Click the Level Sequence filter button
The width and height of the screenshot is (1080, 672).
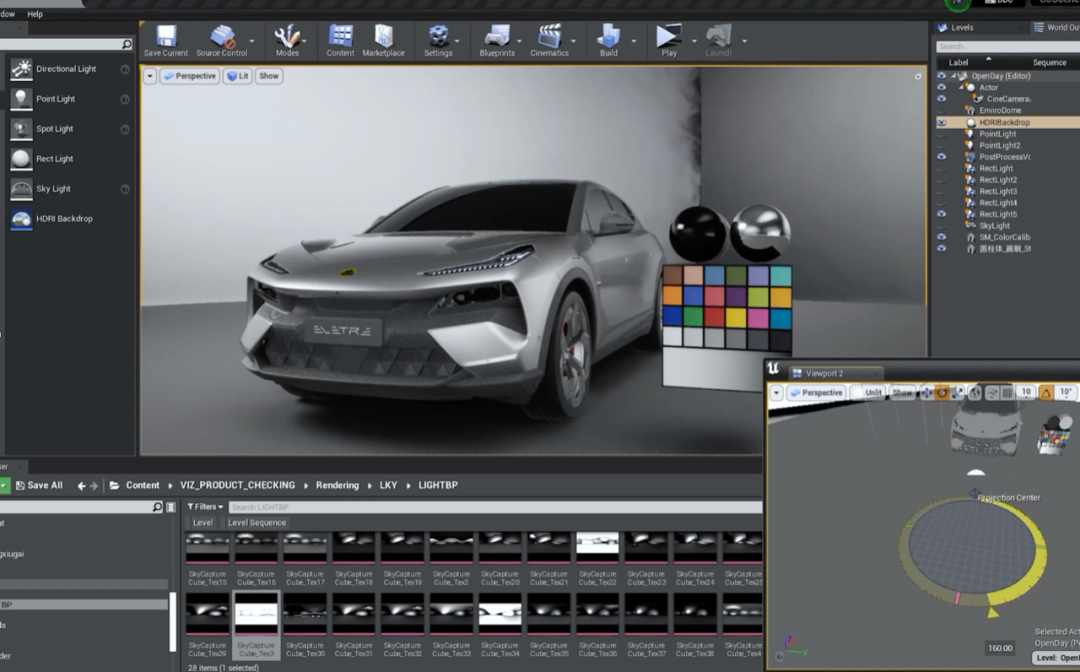coord(256,523)
